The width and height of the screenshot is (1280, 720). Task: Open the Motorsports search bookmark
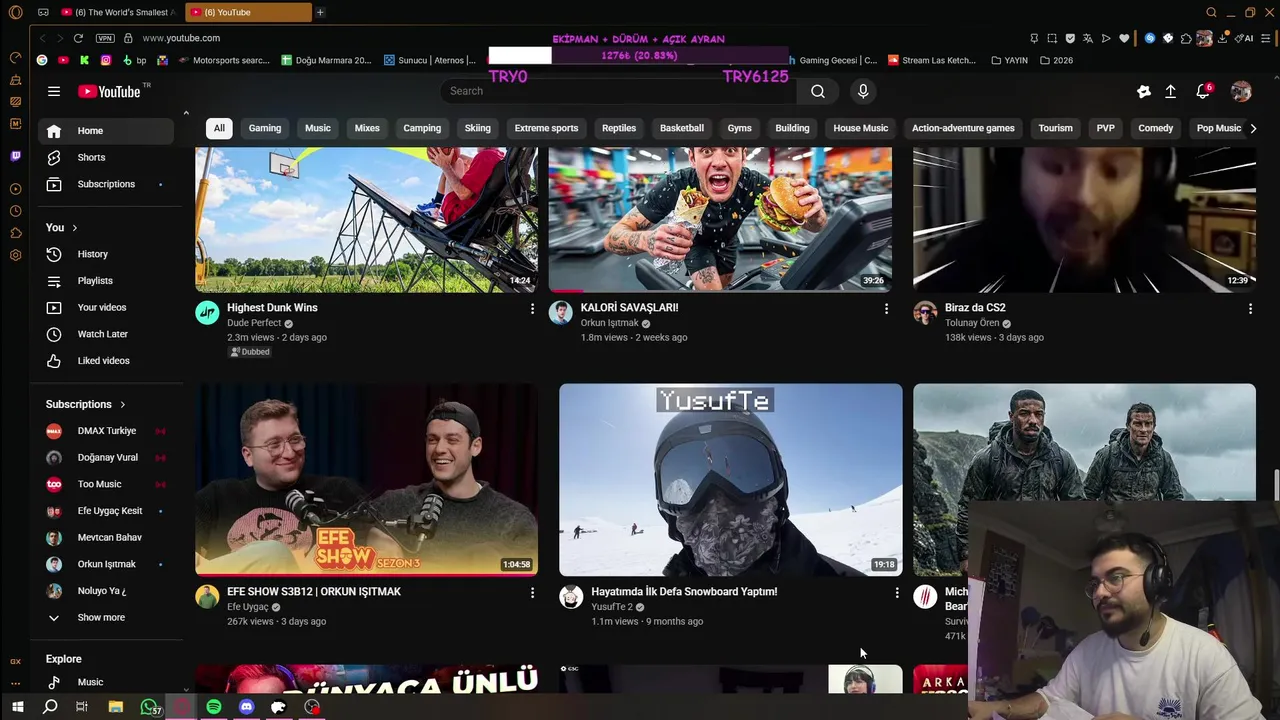(x=224, y=60)
